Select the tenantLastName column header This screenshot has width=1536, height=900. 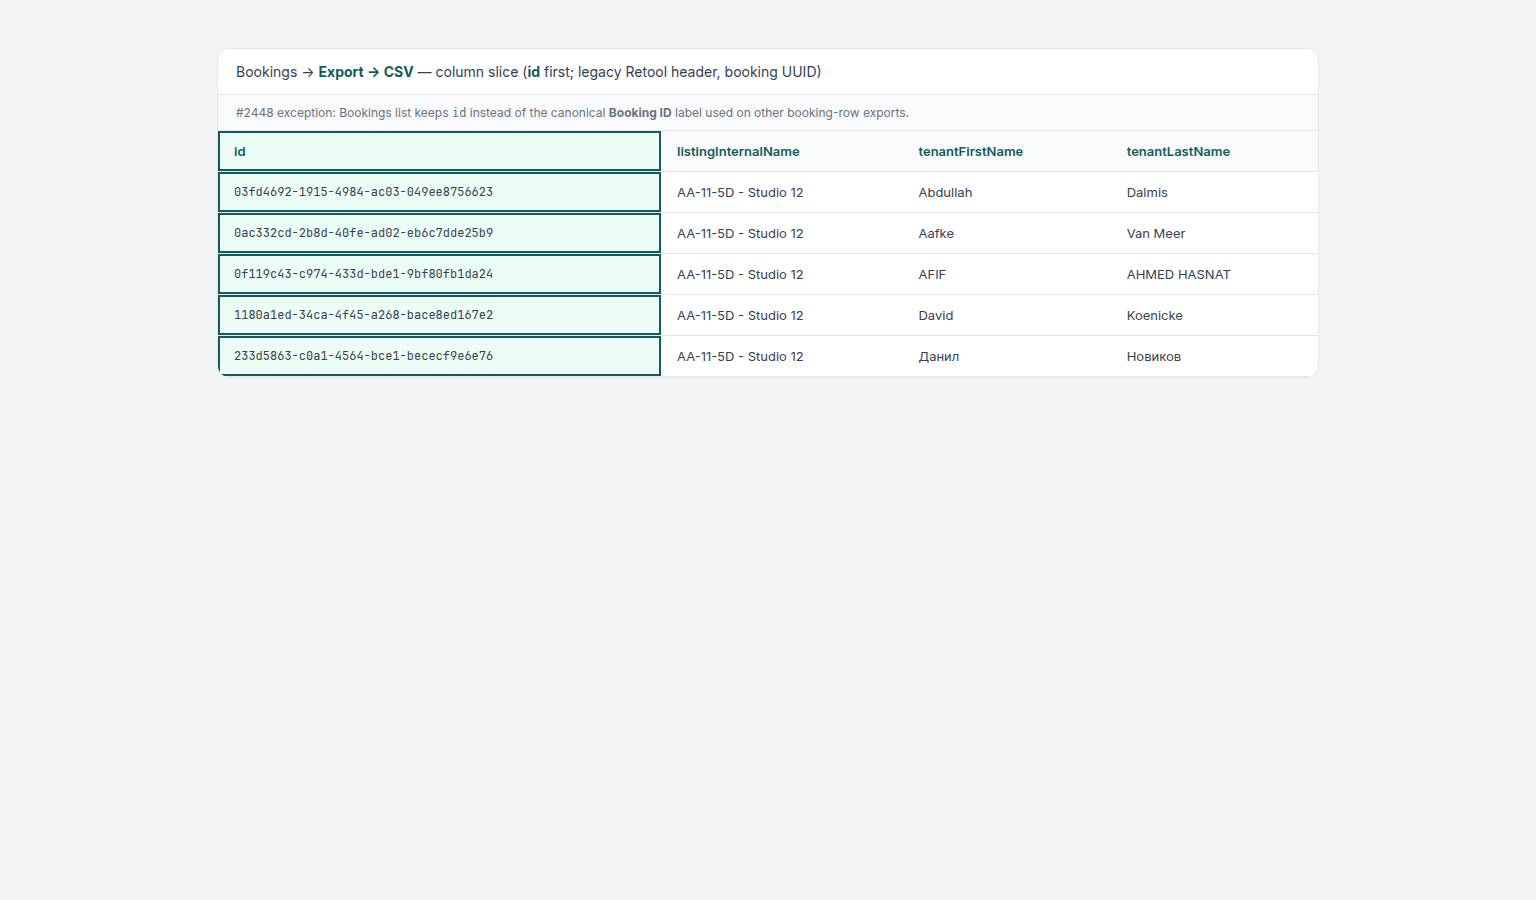[x=1214, y=151]
